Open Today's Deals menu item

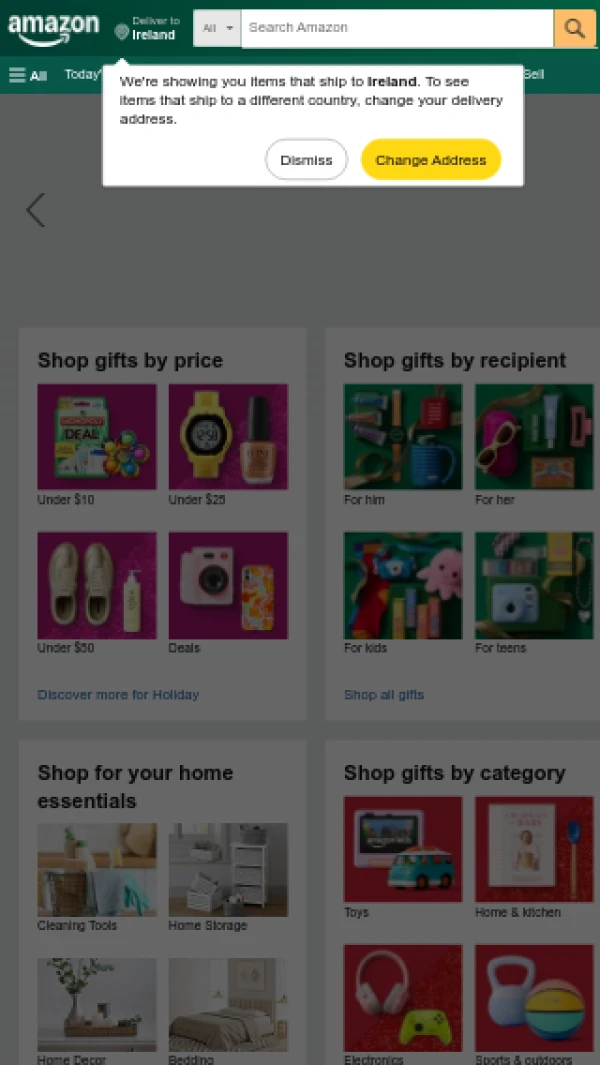(x=83, y=74)
